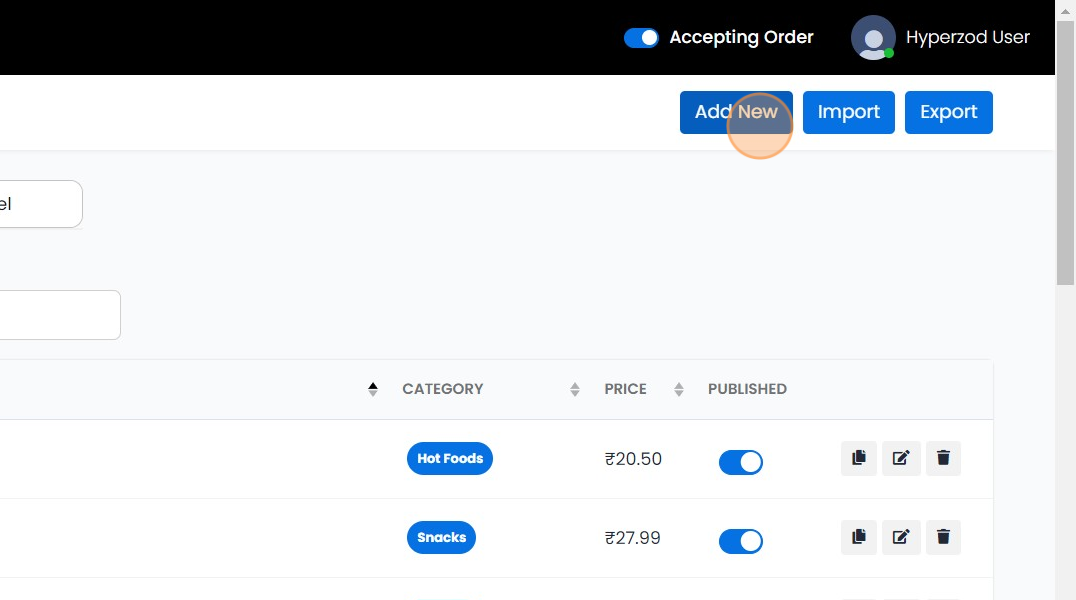1076x600 pixels.
Task: Click the scrollbar up arrow
Action: (x=1064, y=9)
